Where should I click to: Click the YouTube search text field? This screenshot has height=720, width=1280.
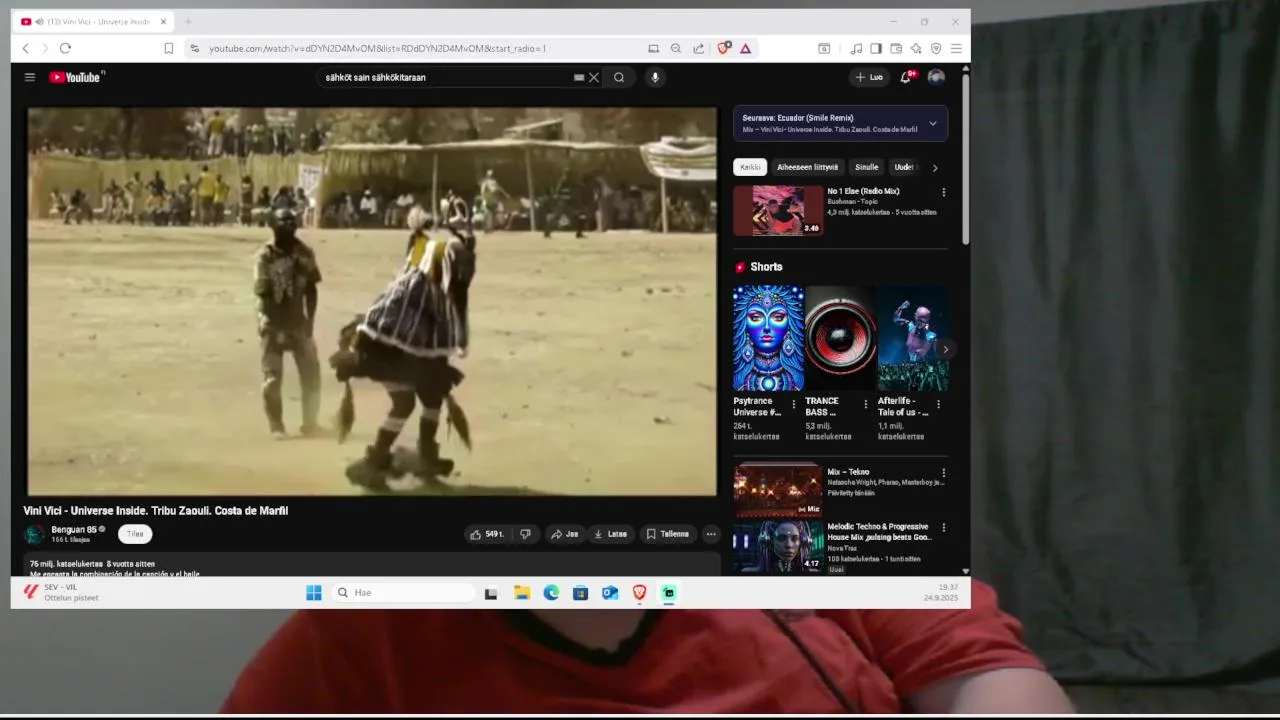(445, 77)
